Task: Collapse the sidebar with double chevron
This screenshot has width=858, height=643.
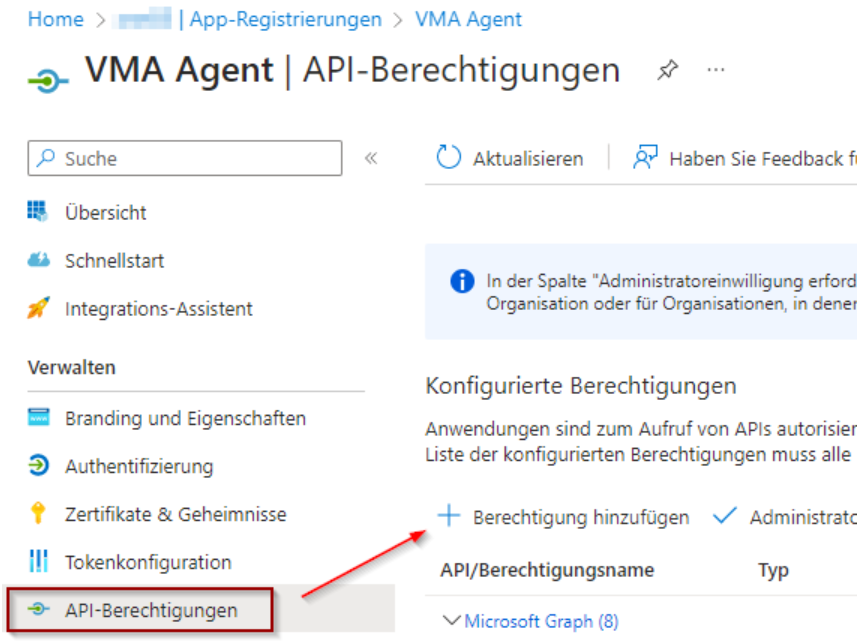Action: [x=371, y=158]
